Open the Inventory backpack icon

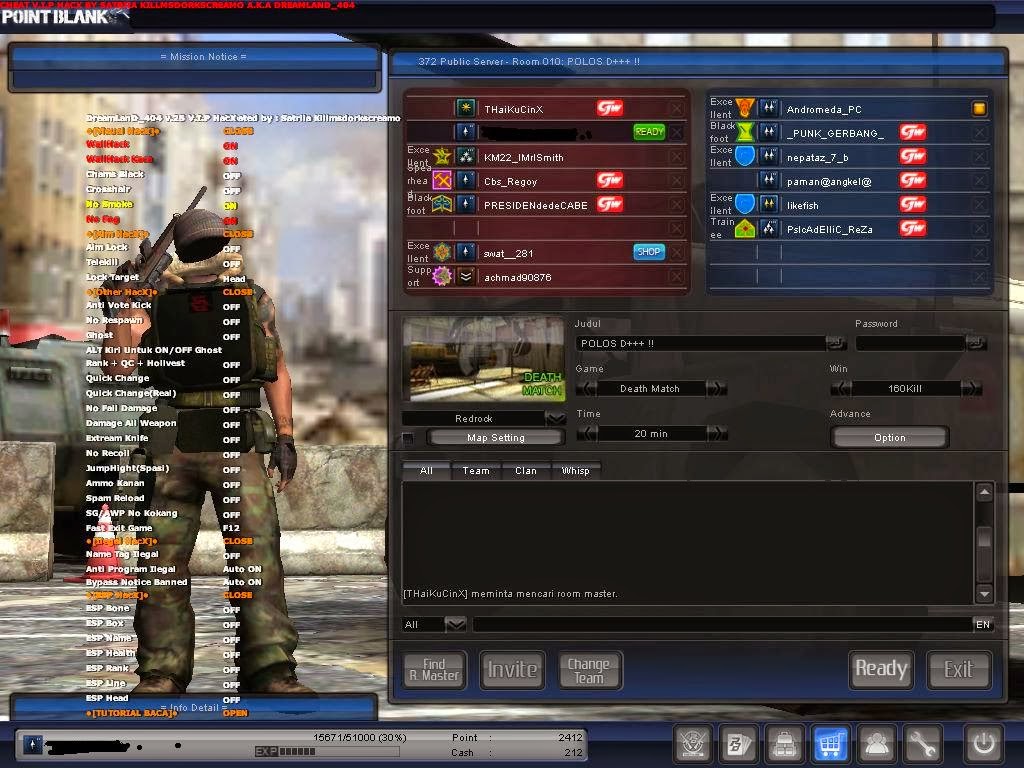(x=784, y=743)
